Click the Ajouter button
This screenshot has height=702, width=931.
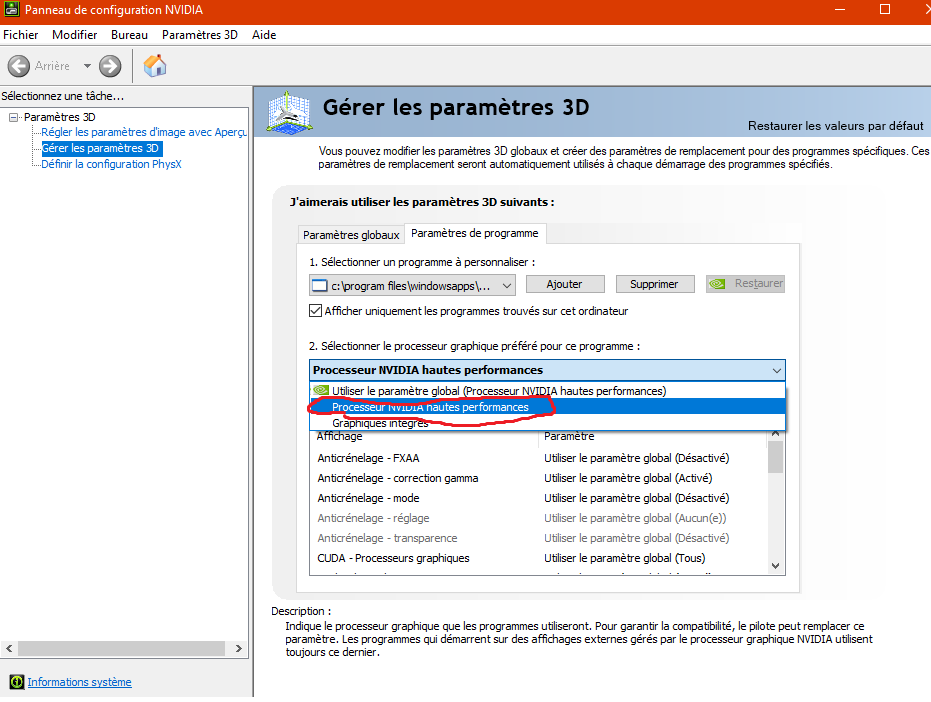(565, 284)
